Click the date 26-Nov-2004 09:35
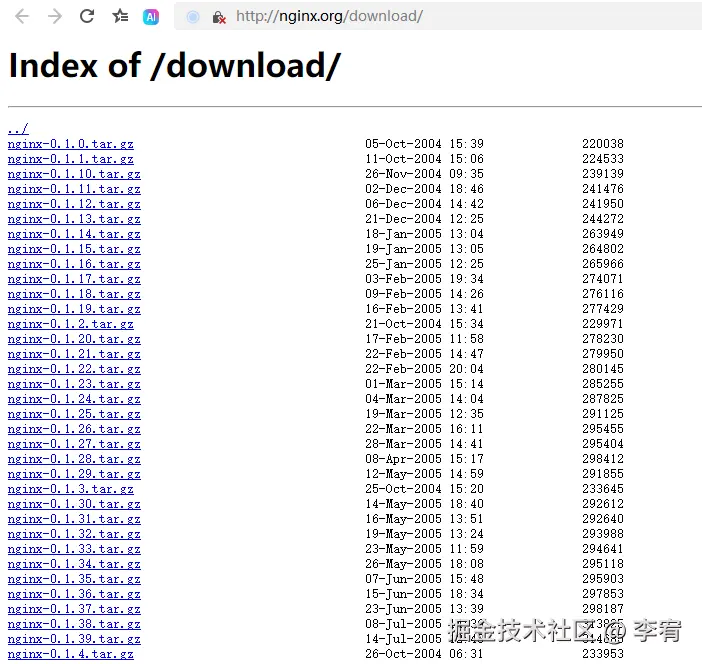 click(x=424, y=174)
